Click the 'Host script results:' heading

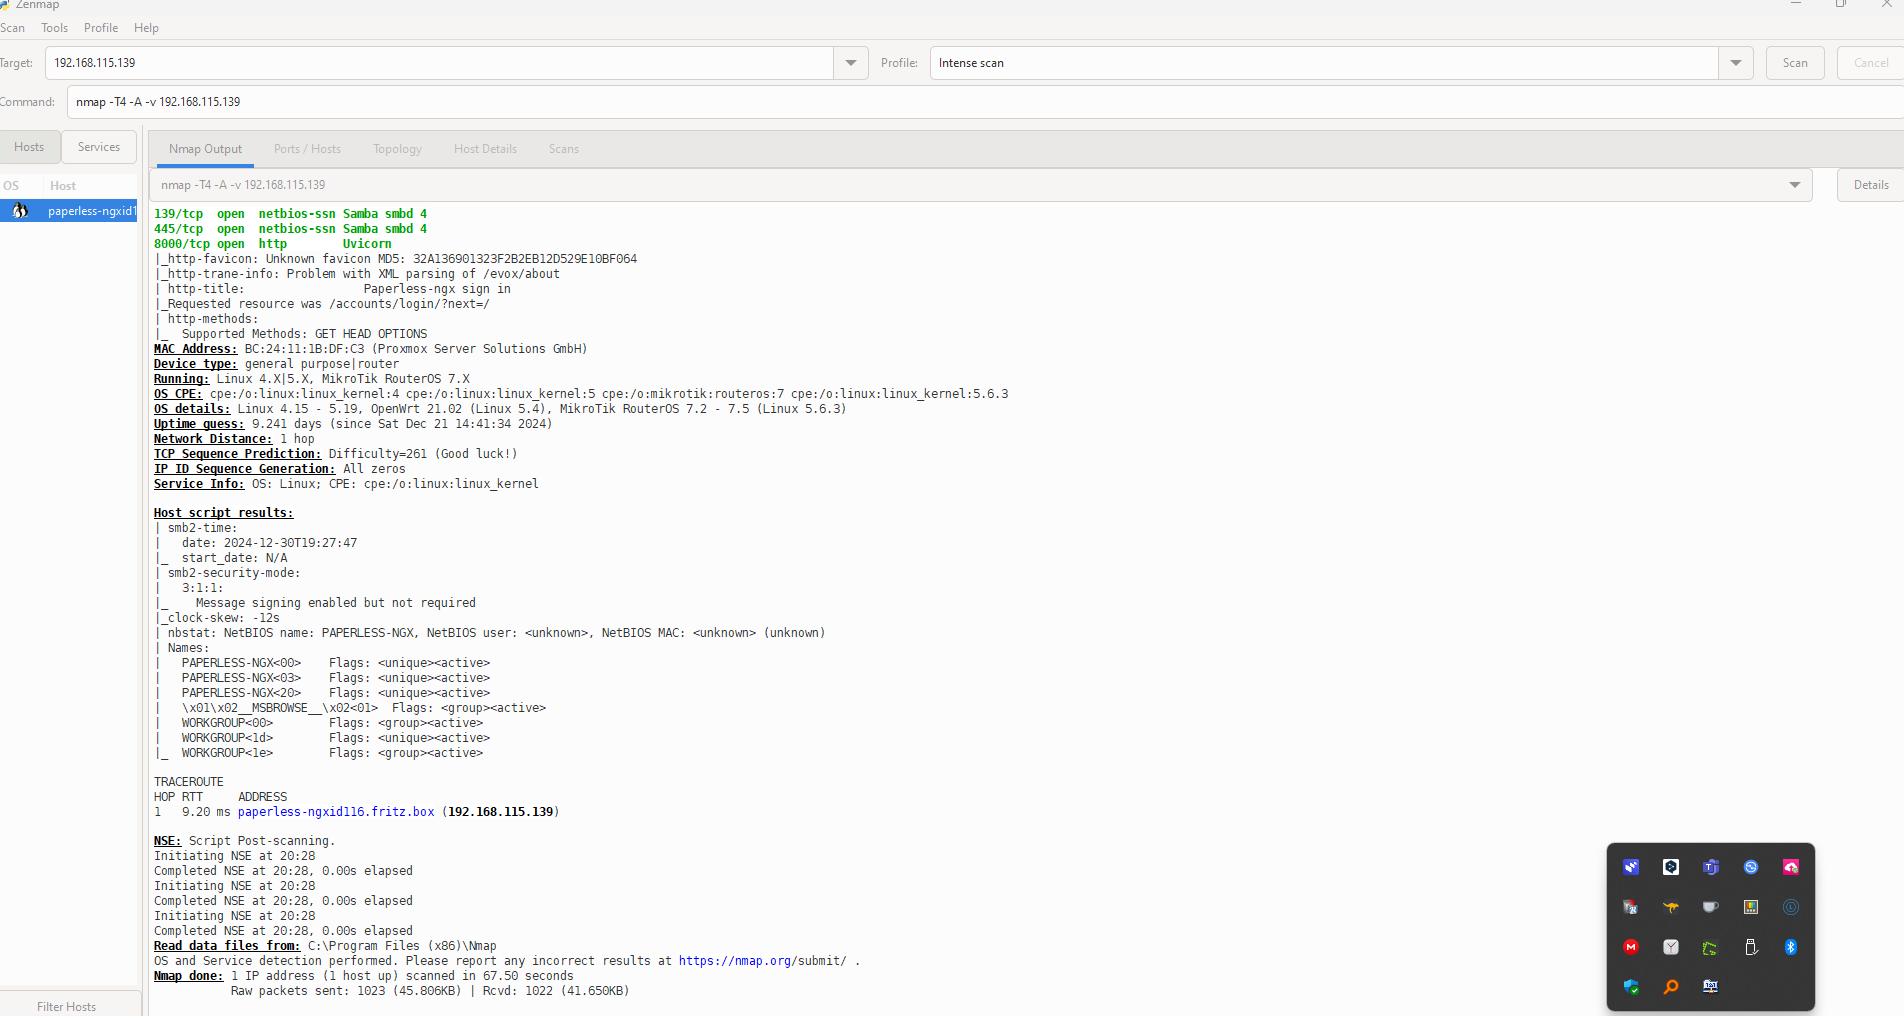[224, 513]
